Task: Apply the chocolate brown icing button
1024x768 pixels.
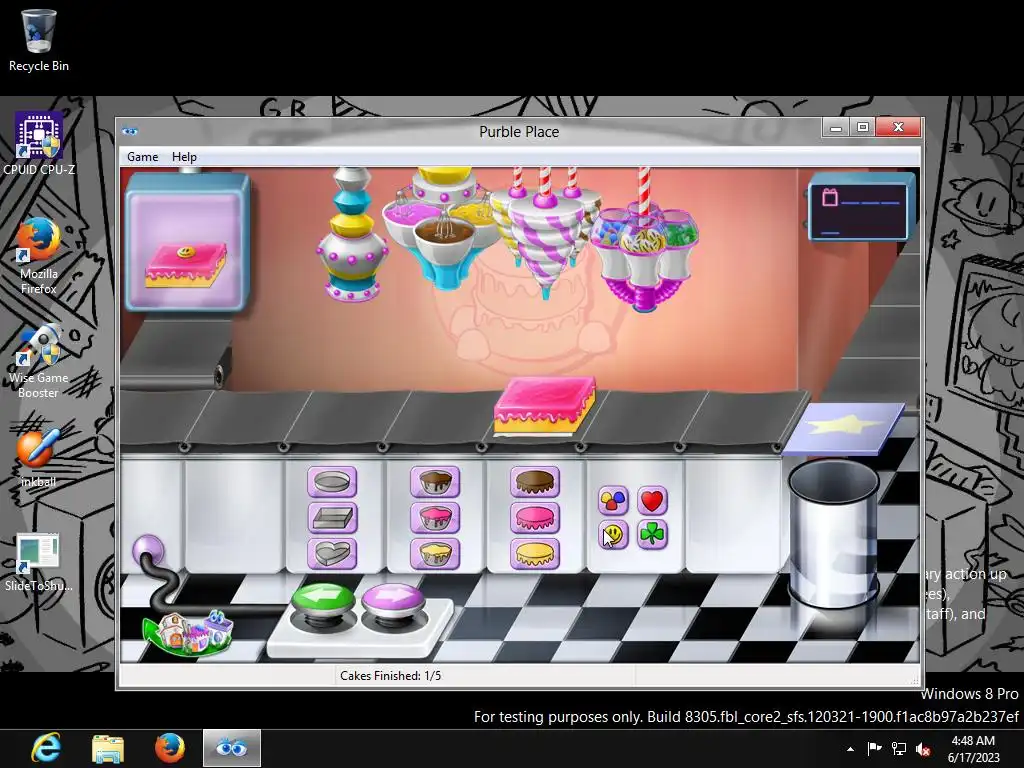Action: click(x=535, y=482)
